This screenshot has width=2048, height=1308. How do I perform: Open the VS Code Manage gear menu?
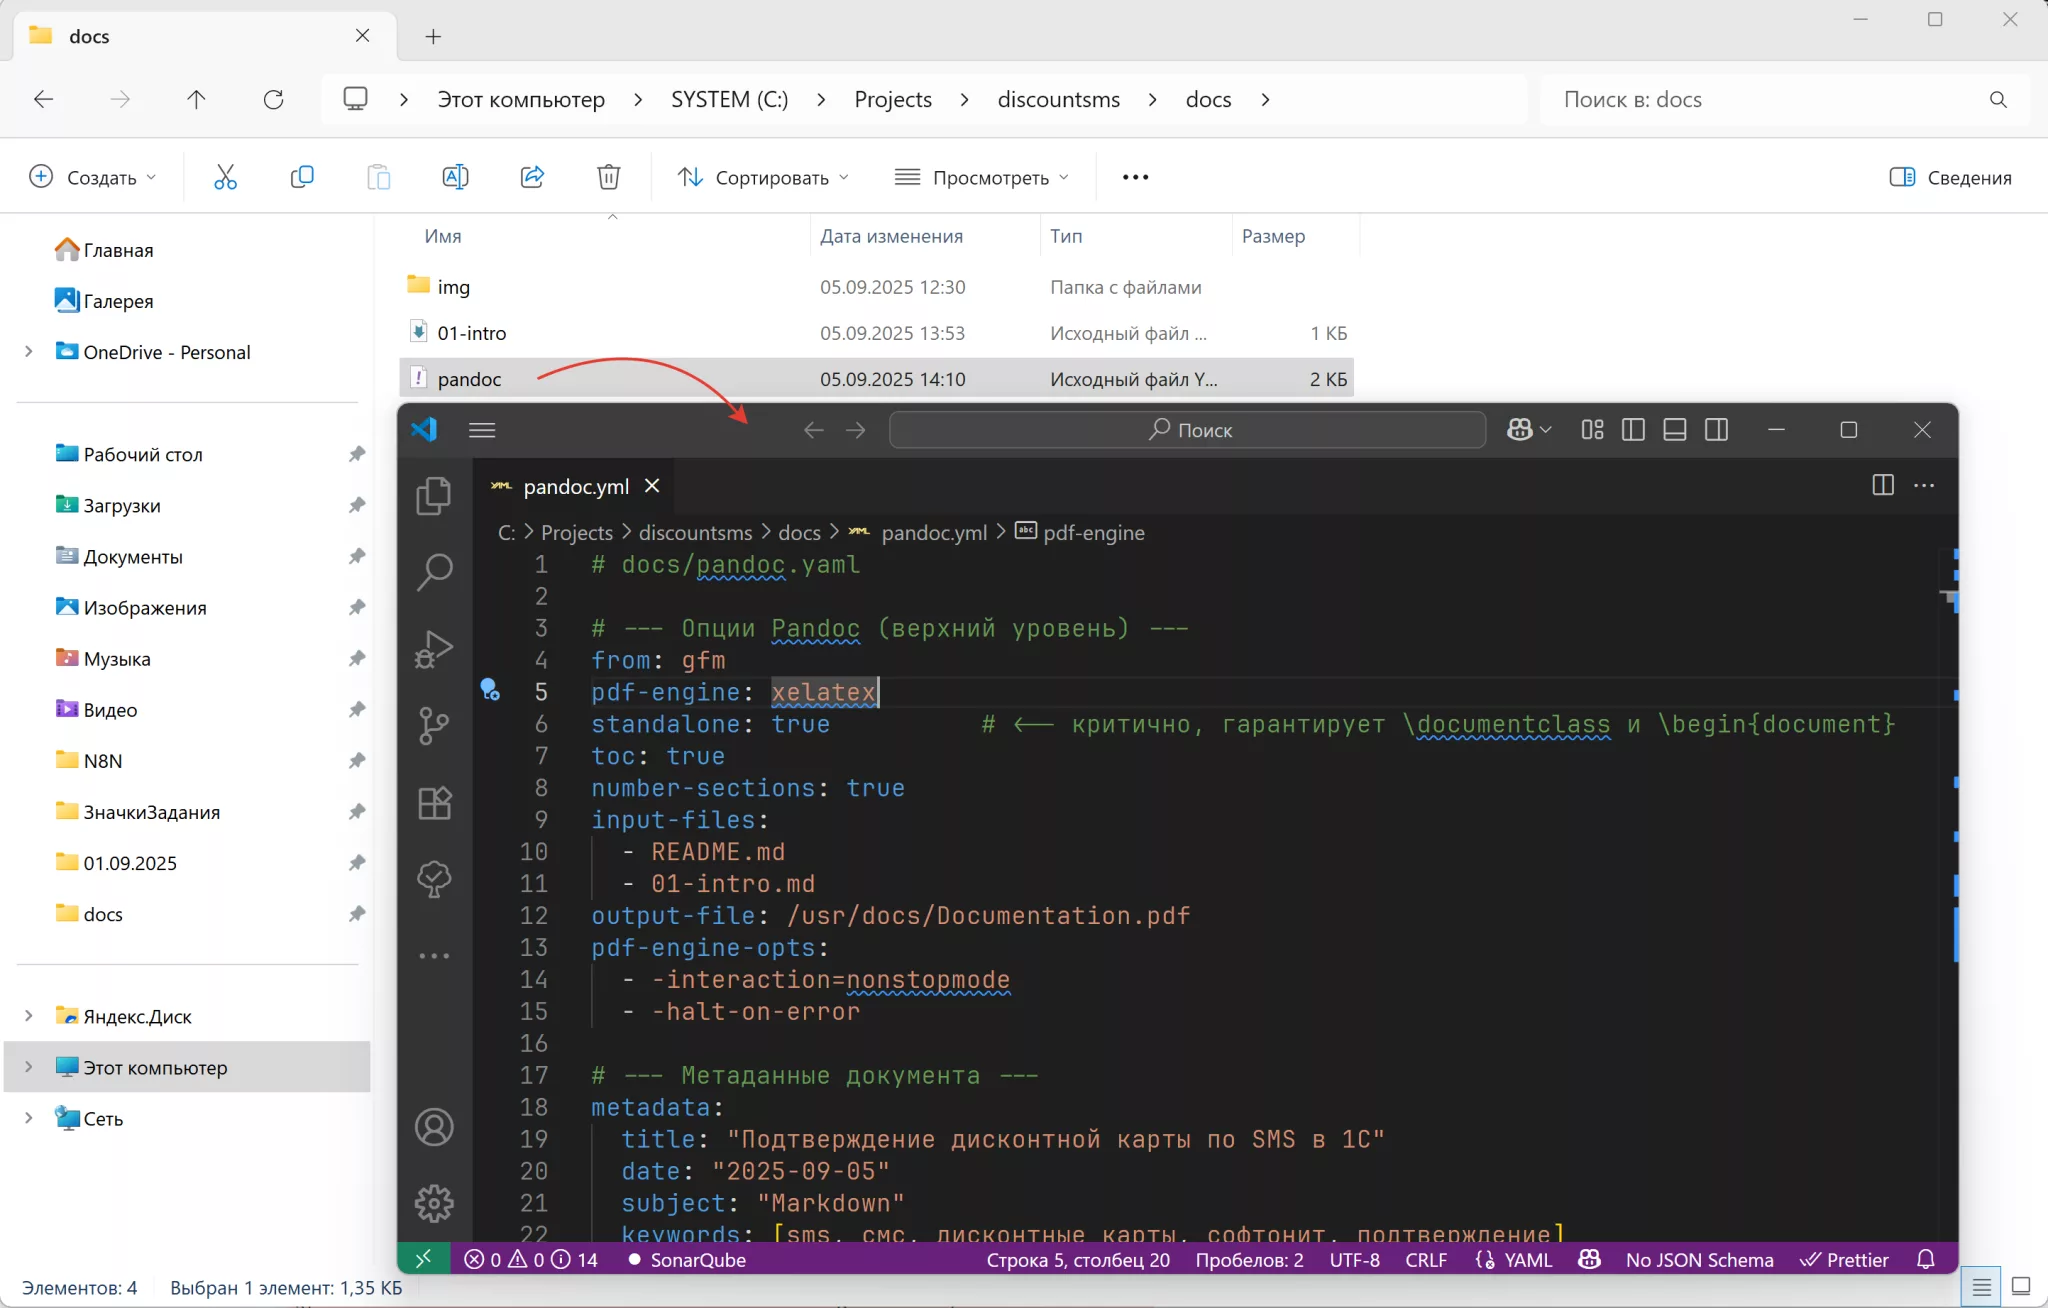point(434,1203)
